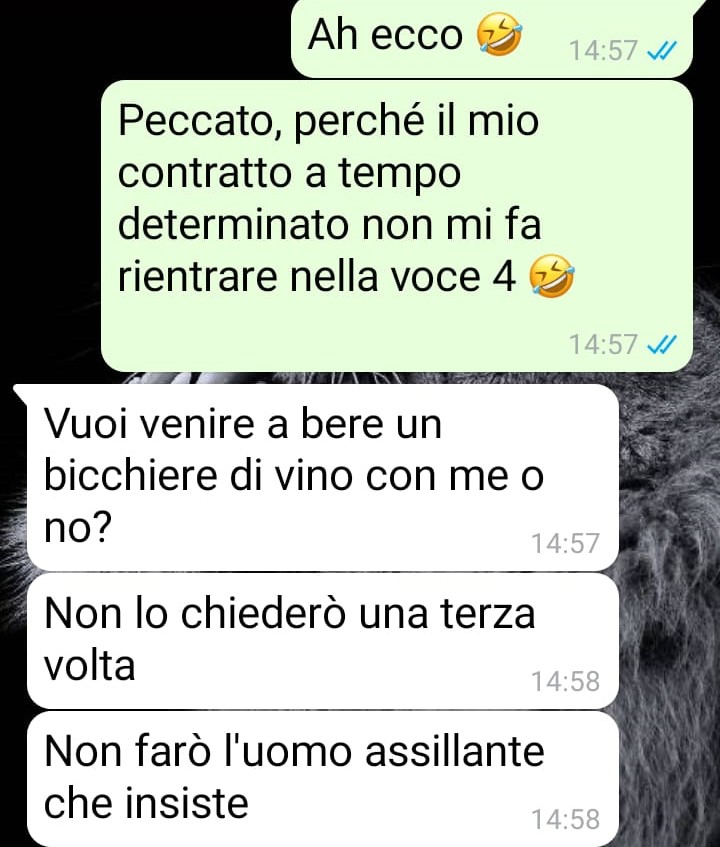720x847 pixels.
Task: Select the 'Non lo chiederò una terza volta' message
Action: click(x=322, y=641)
